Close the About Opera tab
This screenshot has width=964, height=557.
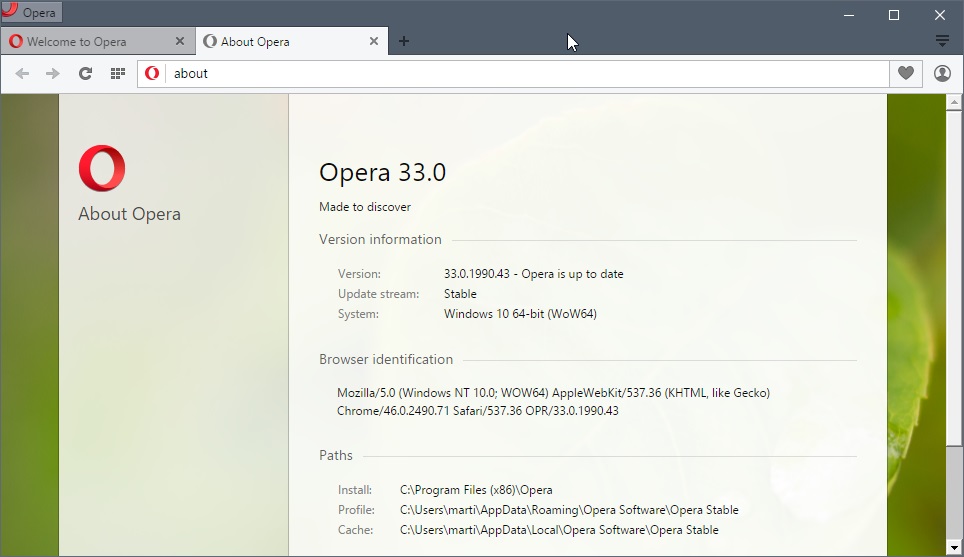pos(374,41)
